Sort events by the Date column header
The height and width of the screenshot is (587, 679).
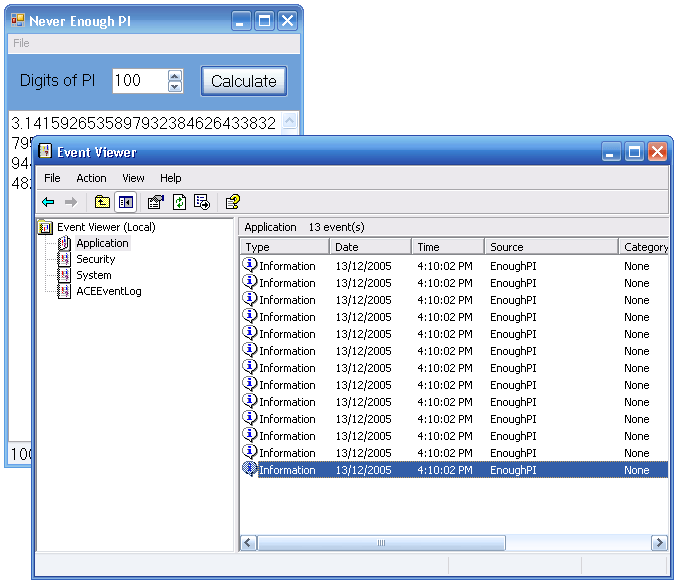click(x=370, y=247)
